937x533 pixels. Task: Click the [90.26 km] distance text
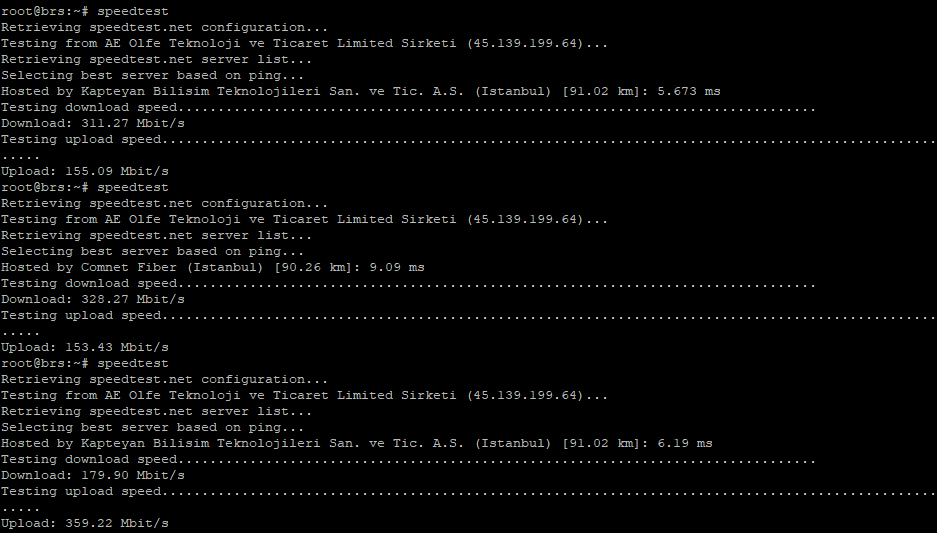tap(314, 268)
